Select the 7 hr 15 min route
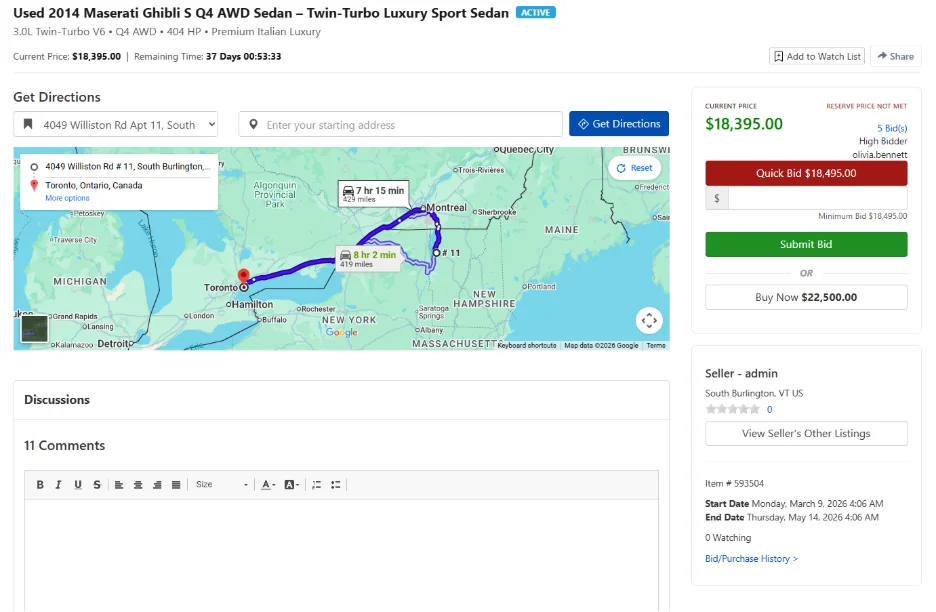 tap(374, 193)
